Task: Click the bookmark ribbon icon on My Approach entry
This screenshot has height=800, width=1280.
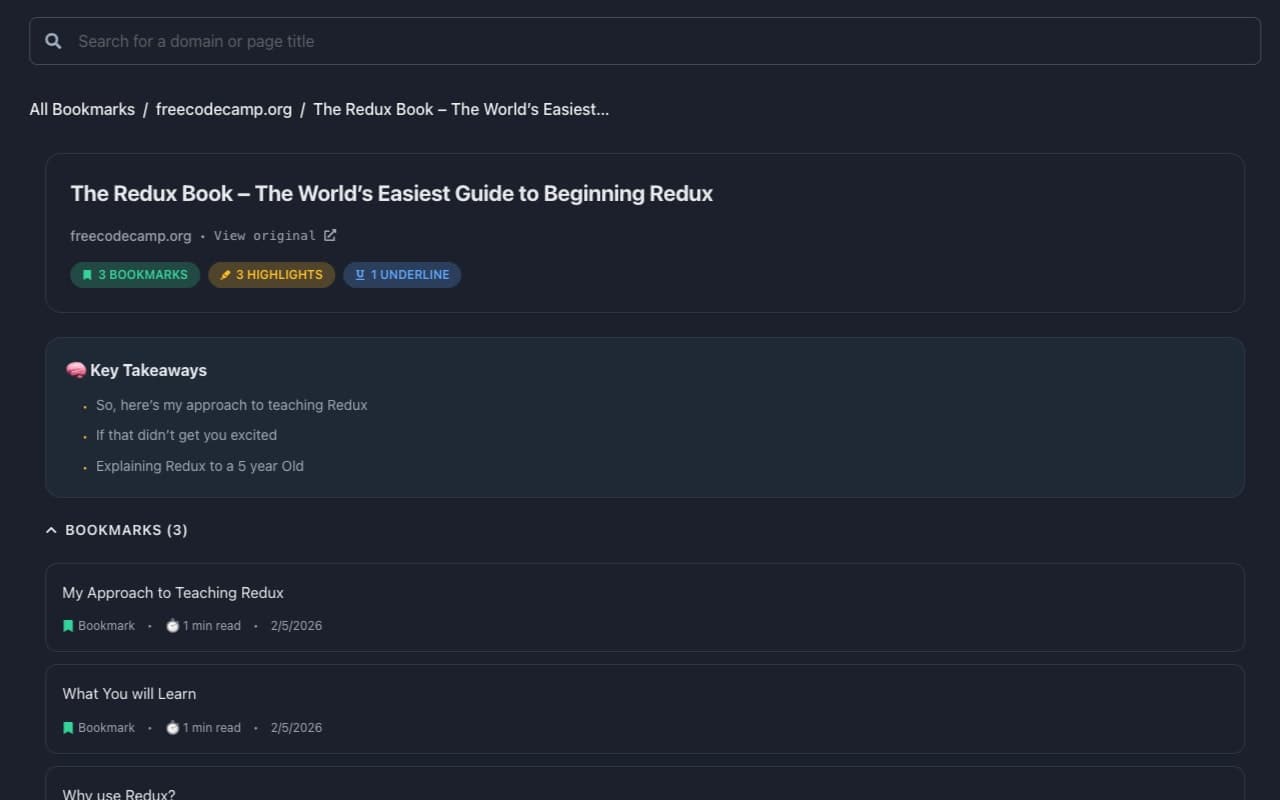Action: point(67,625)
